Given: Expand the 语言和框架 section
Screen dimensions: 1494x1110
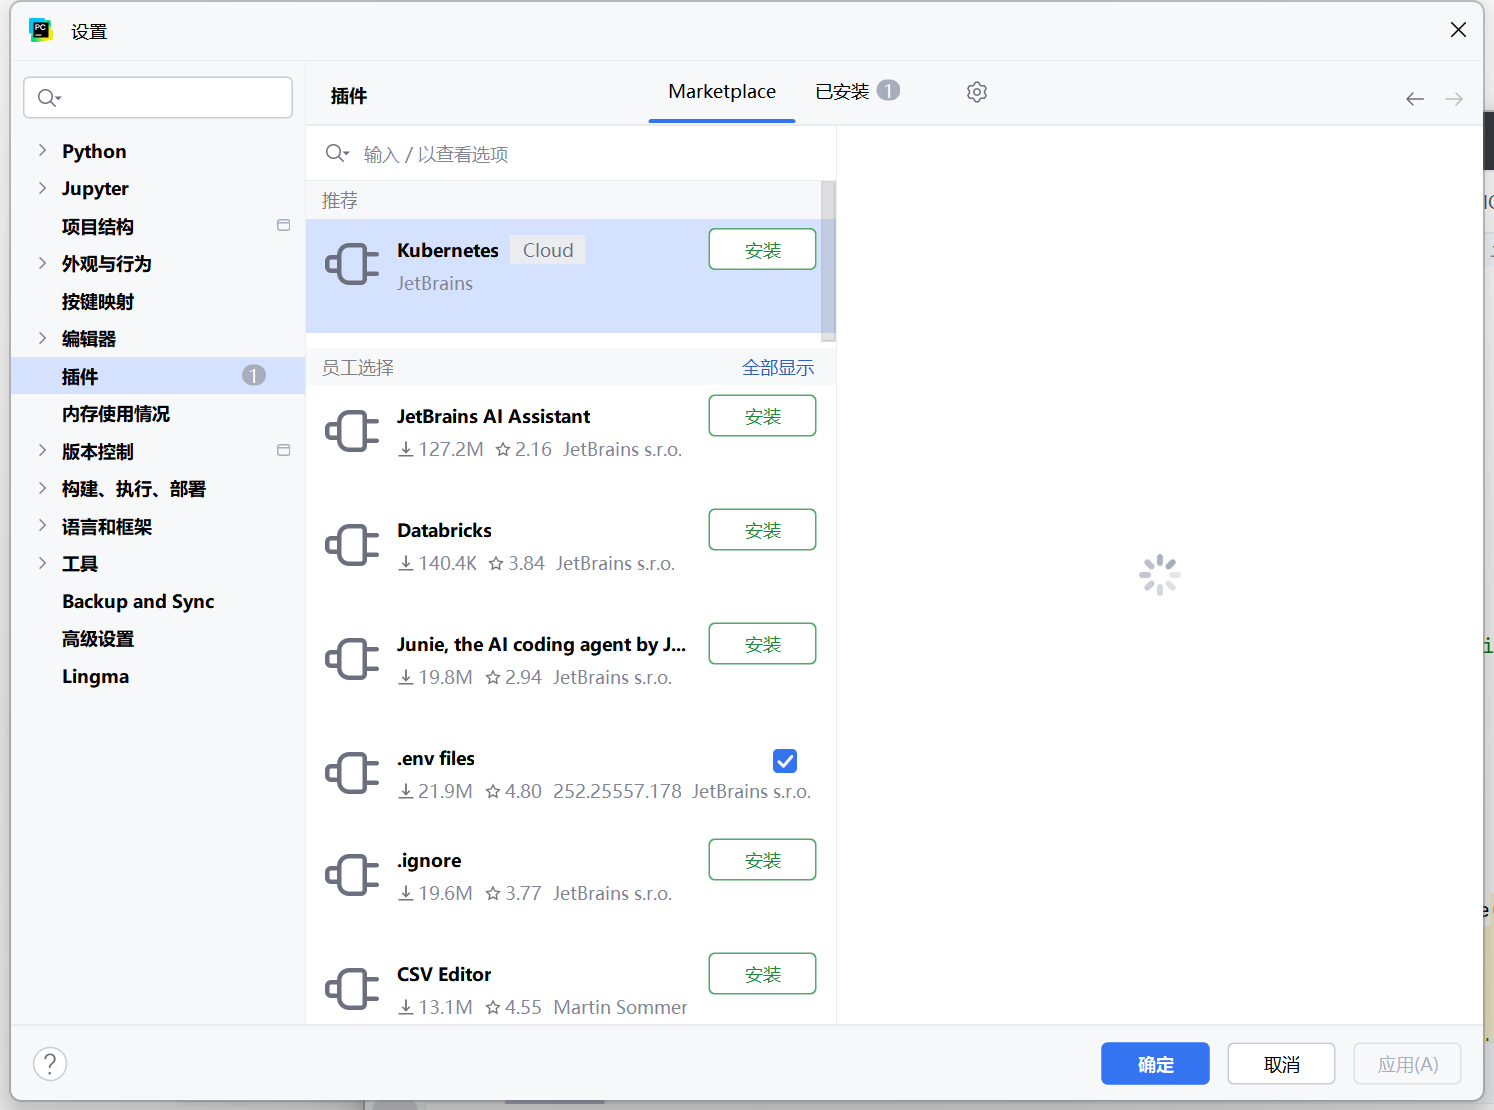Looking at the screenshot, I should (x=42, y=526).
